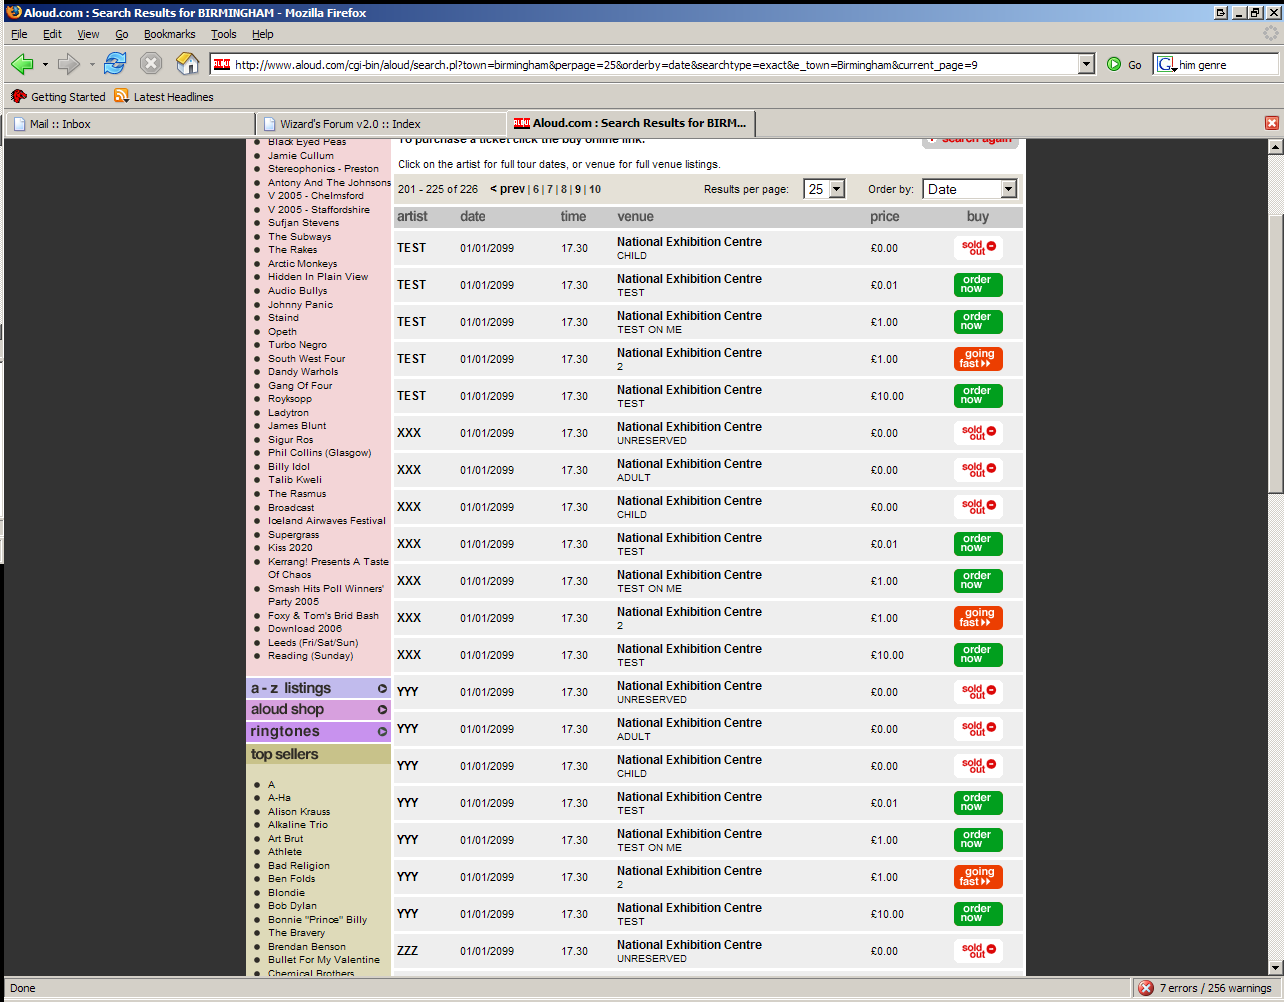Click the vertical scrollbar down arrow

tap(1275, 968)
